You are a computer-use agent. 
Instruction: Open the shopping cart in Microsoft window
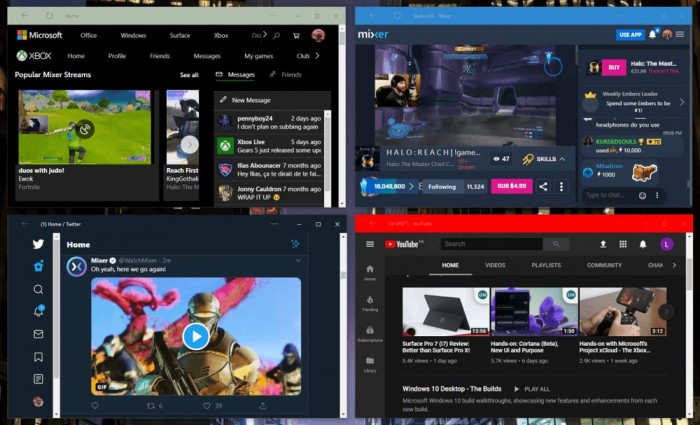click(296, 35)
